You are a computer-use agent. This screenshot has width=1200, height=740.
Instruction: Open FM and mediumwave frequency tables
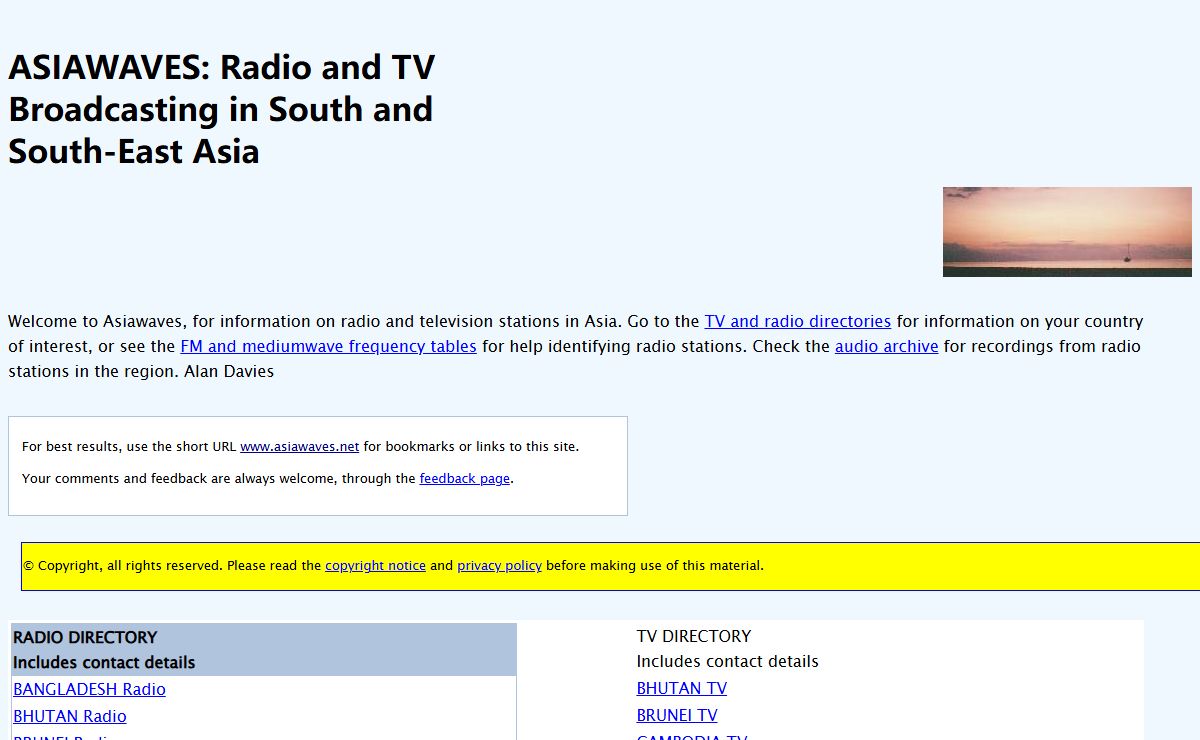328,347
